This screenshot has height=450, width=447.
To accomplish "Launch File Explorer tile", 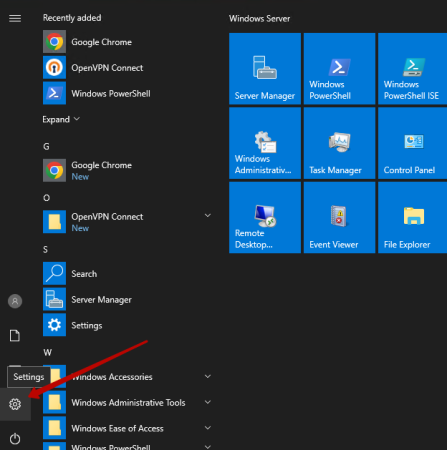I will [x=413, y=217].
